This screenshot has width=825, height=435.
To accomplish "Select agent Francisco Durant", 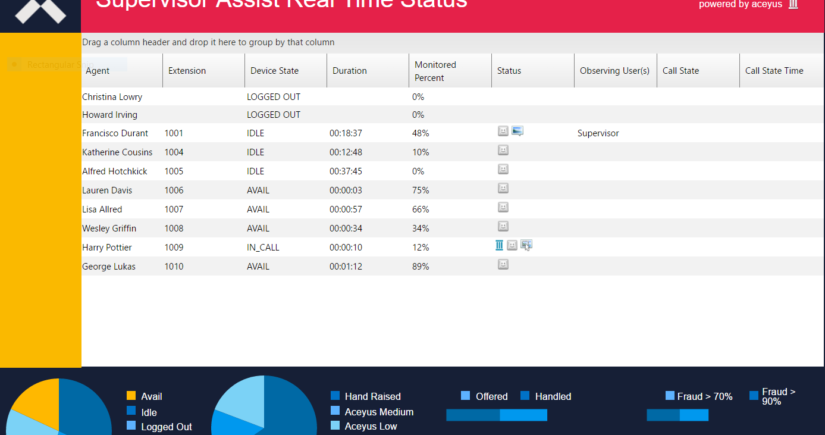I will pos(115,133).
